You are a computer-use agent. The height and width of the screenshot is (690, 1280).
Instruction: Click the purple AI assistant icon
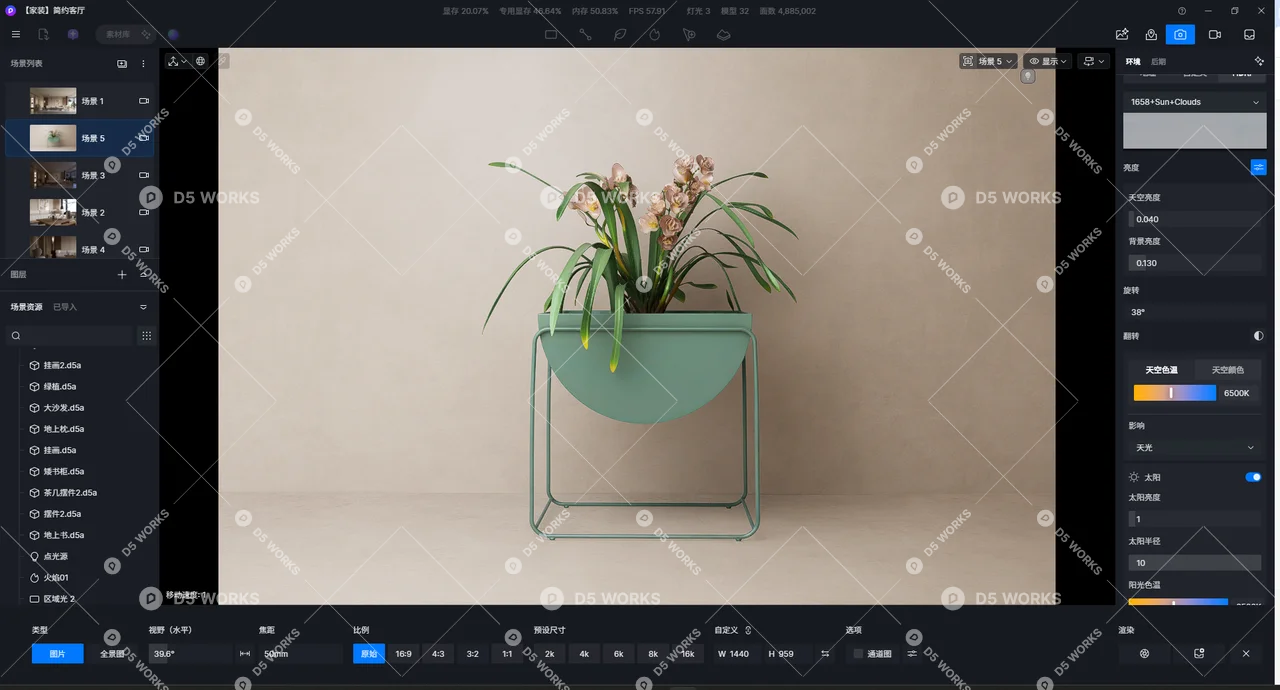point(73,34)
